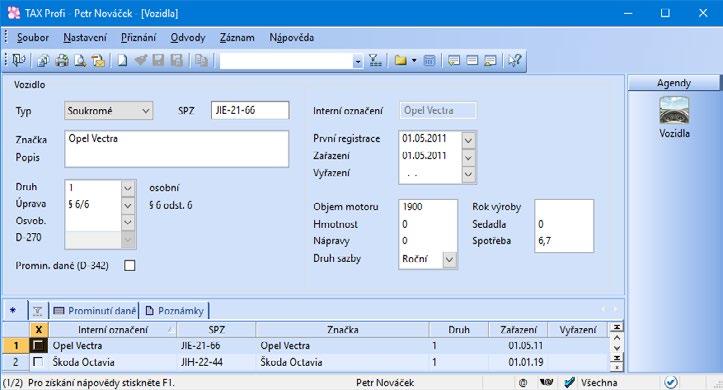This screenshot has width=723, height=390.
Task: Click the copy record toolbar icon
Action: (201, 60)
